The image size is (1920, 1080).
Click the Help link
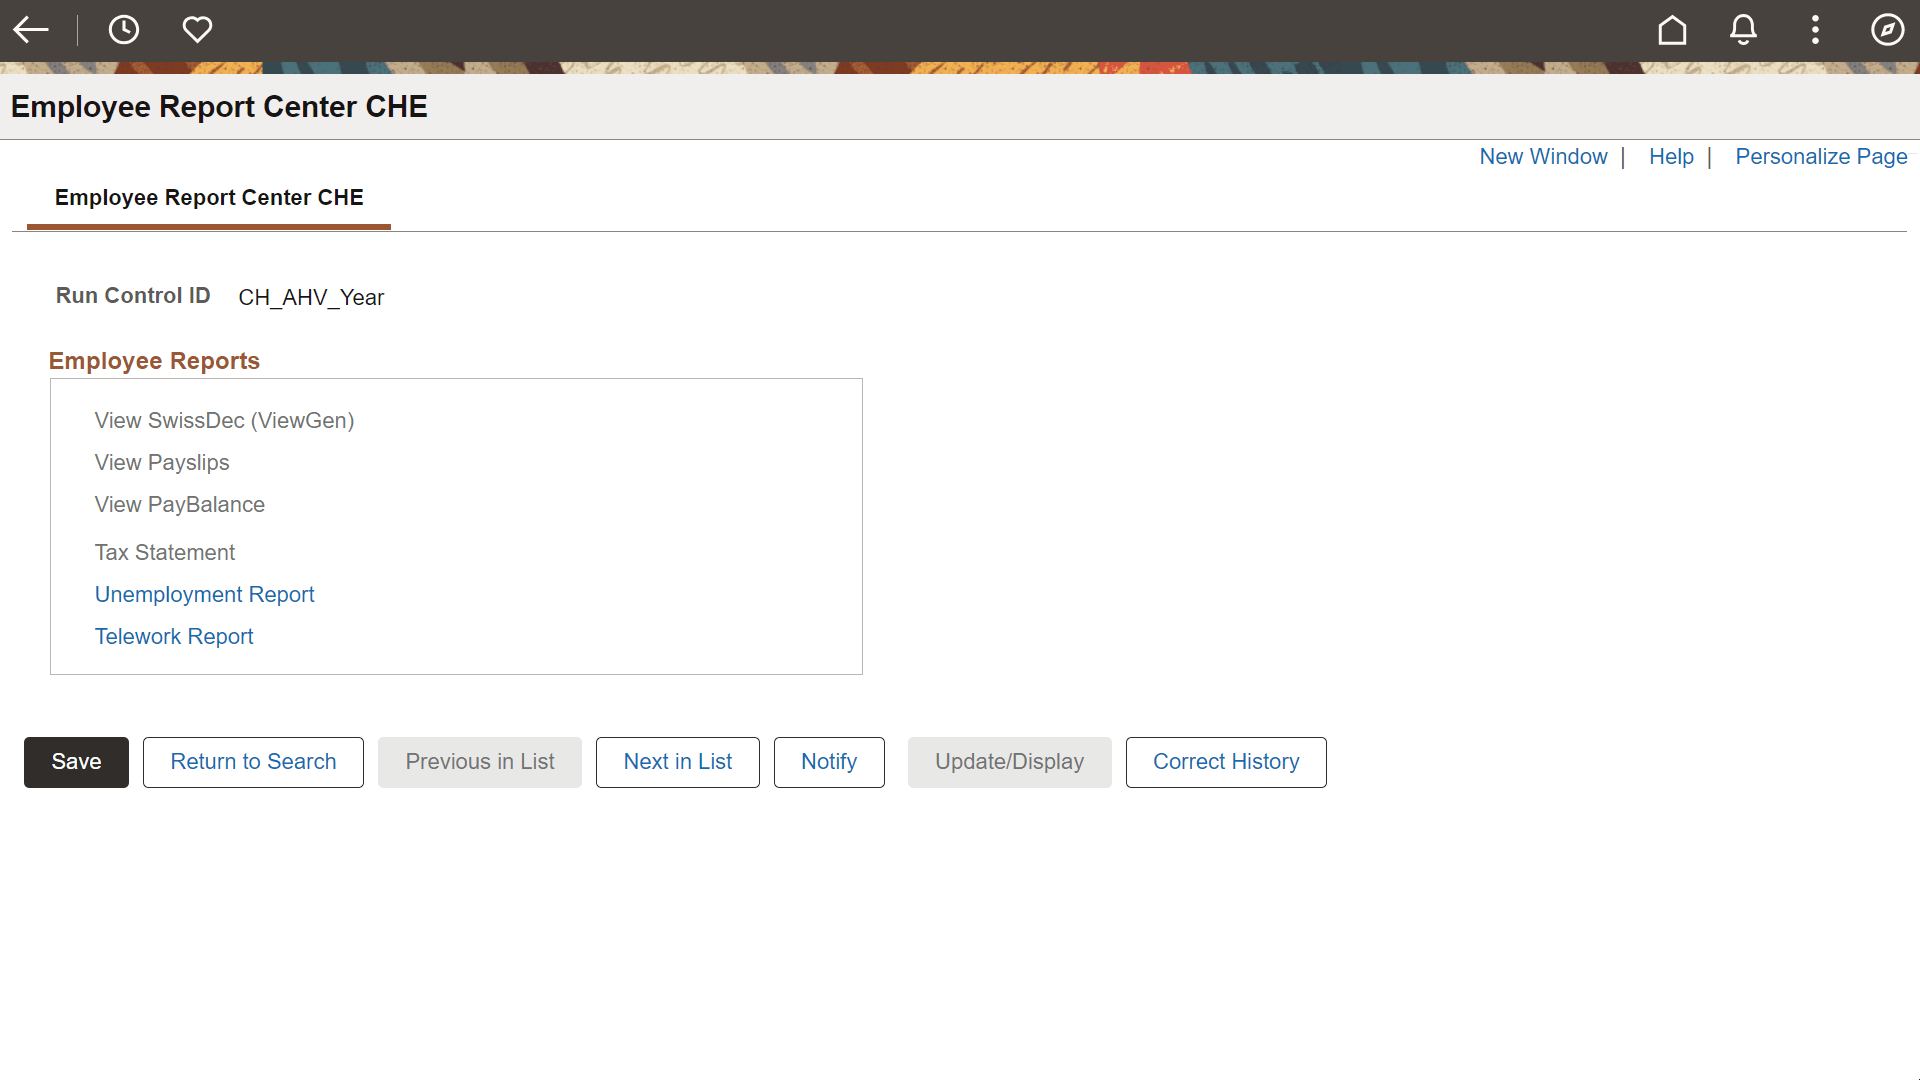[1671, 157]
